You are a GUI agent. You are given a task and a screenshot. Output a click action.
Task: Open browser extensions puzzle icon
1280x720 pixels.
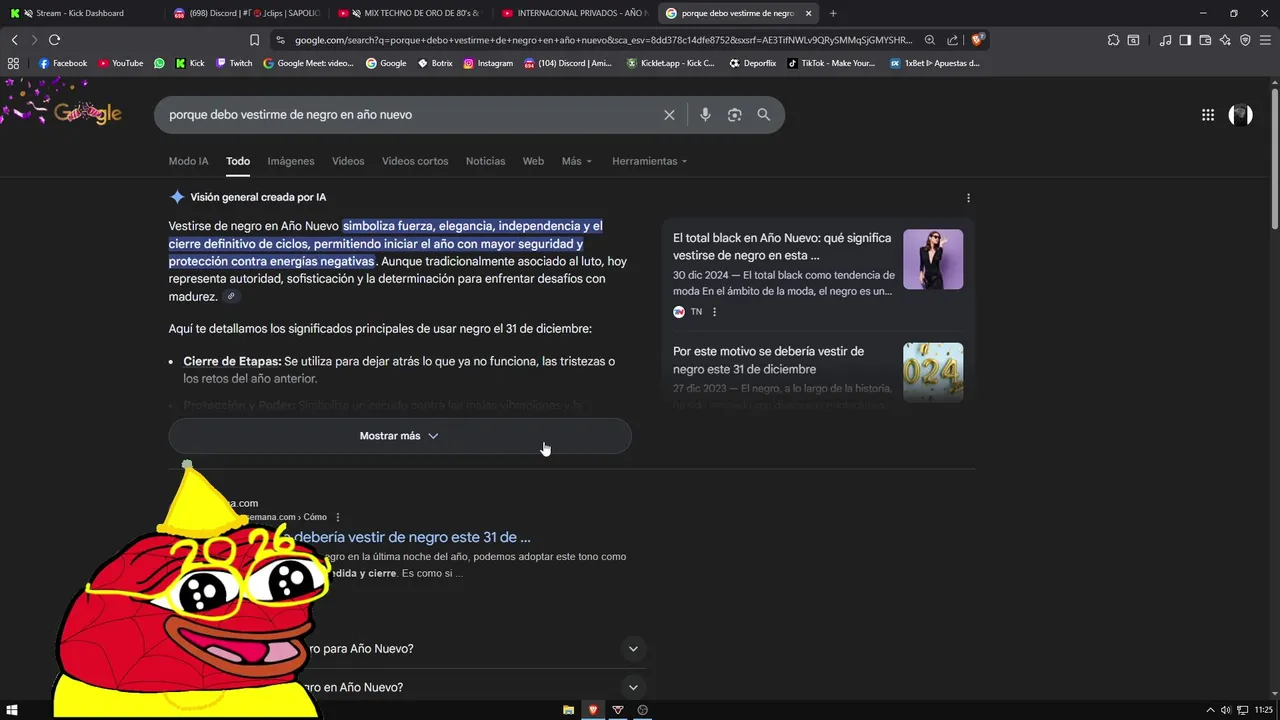(x=1113, y=40)
